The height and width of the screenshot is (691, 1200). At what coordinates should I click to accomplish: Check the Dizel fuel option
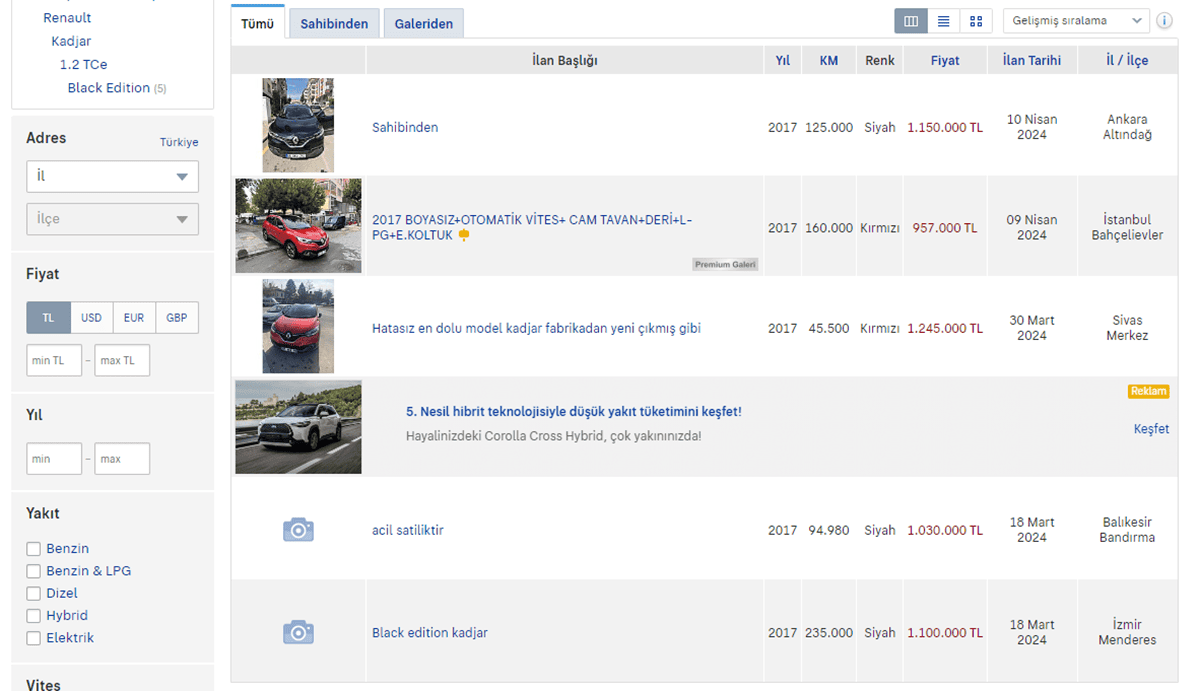click(x=34, y=594)
